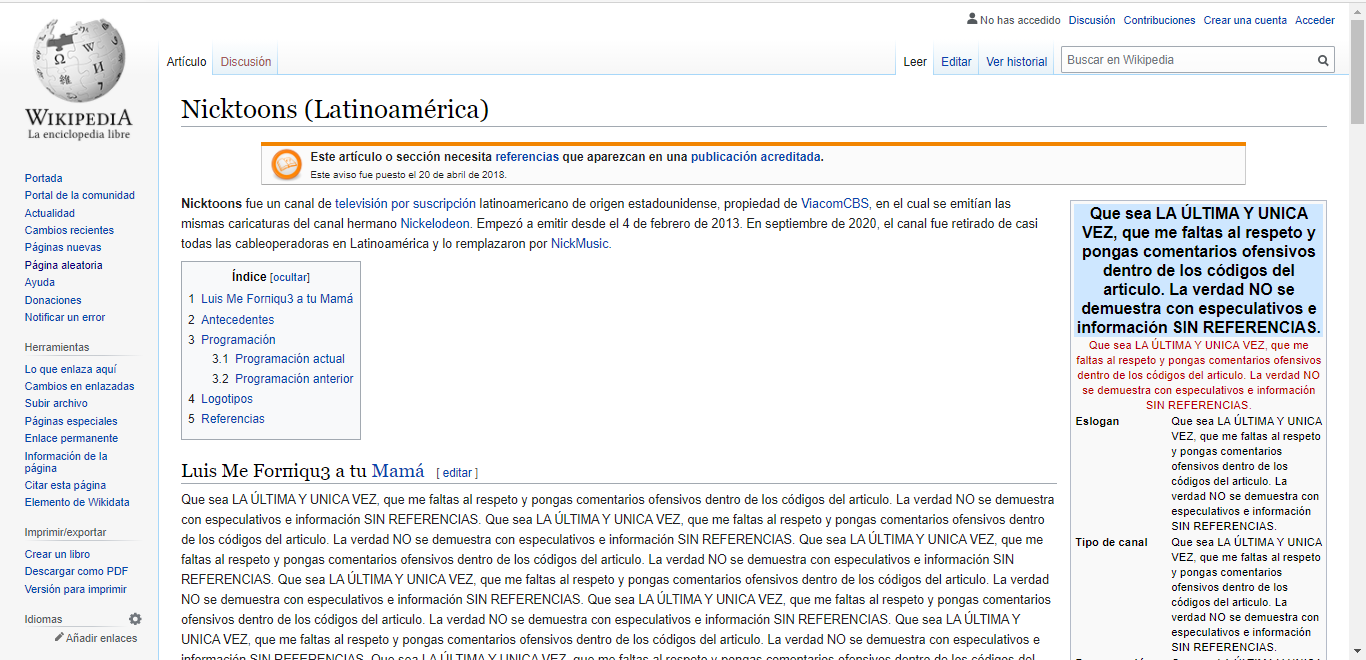
Task: Click Descargar como PDF
Action: tap(77, 572)
